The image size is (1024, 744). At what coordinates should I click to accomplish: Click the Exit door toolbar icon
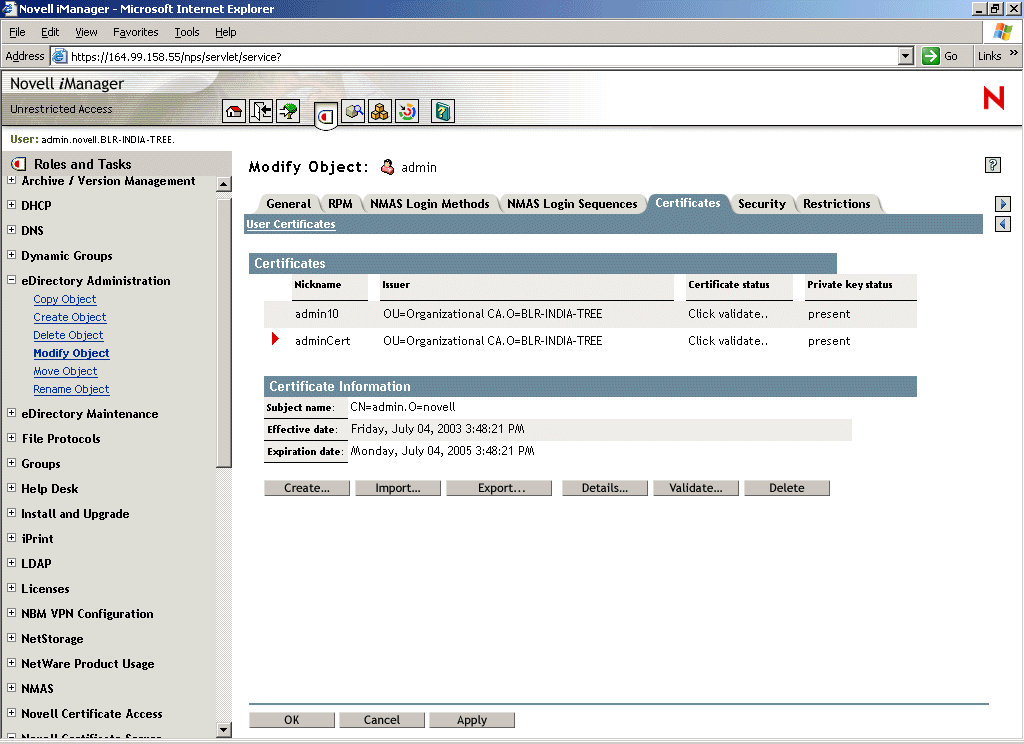(261, 112)
